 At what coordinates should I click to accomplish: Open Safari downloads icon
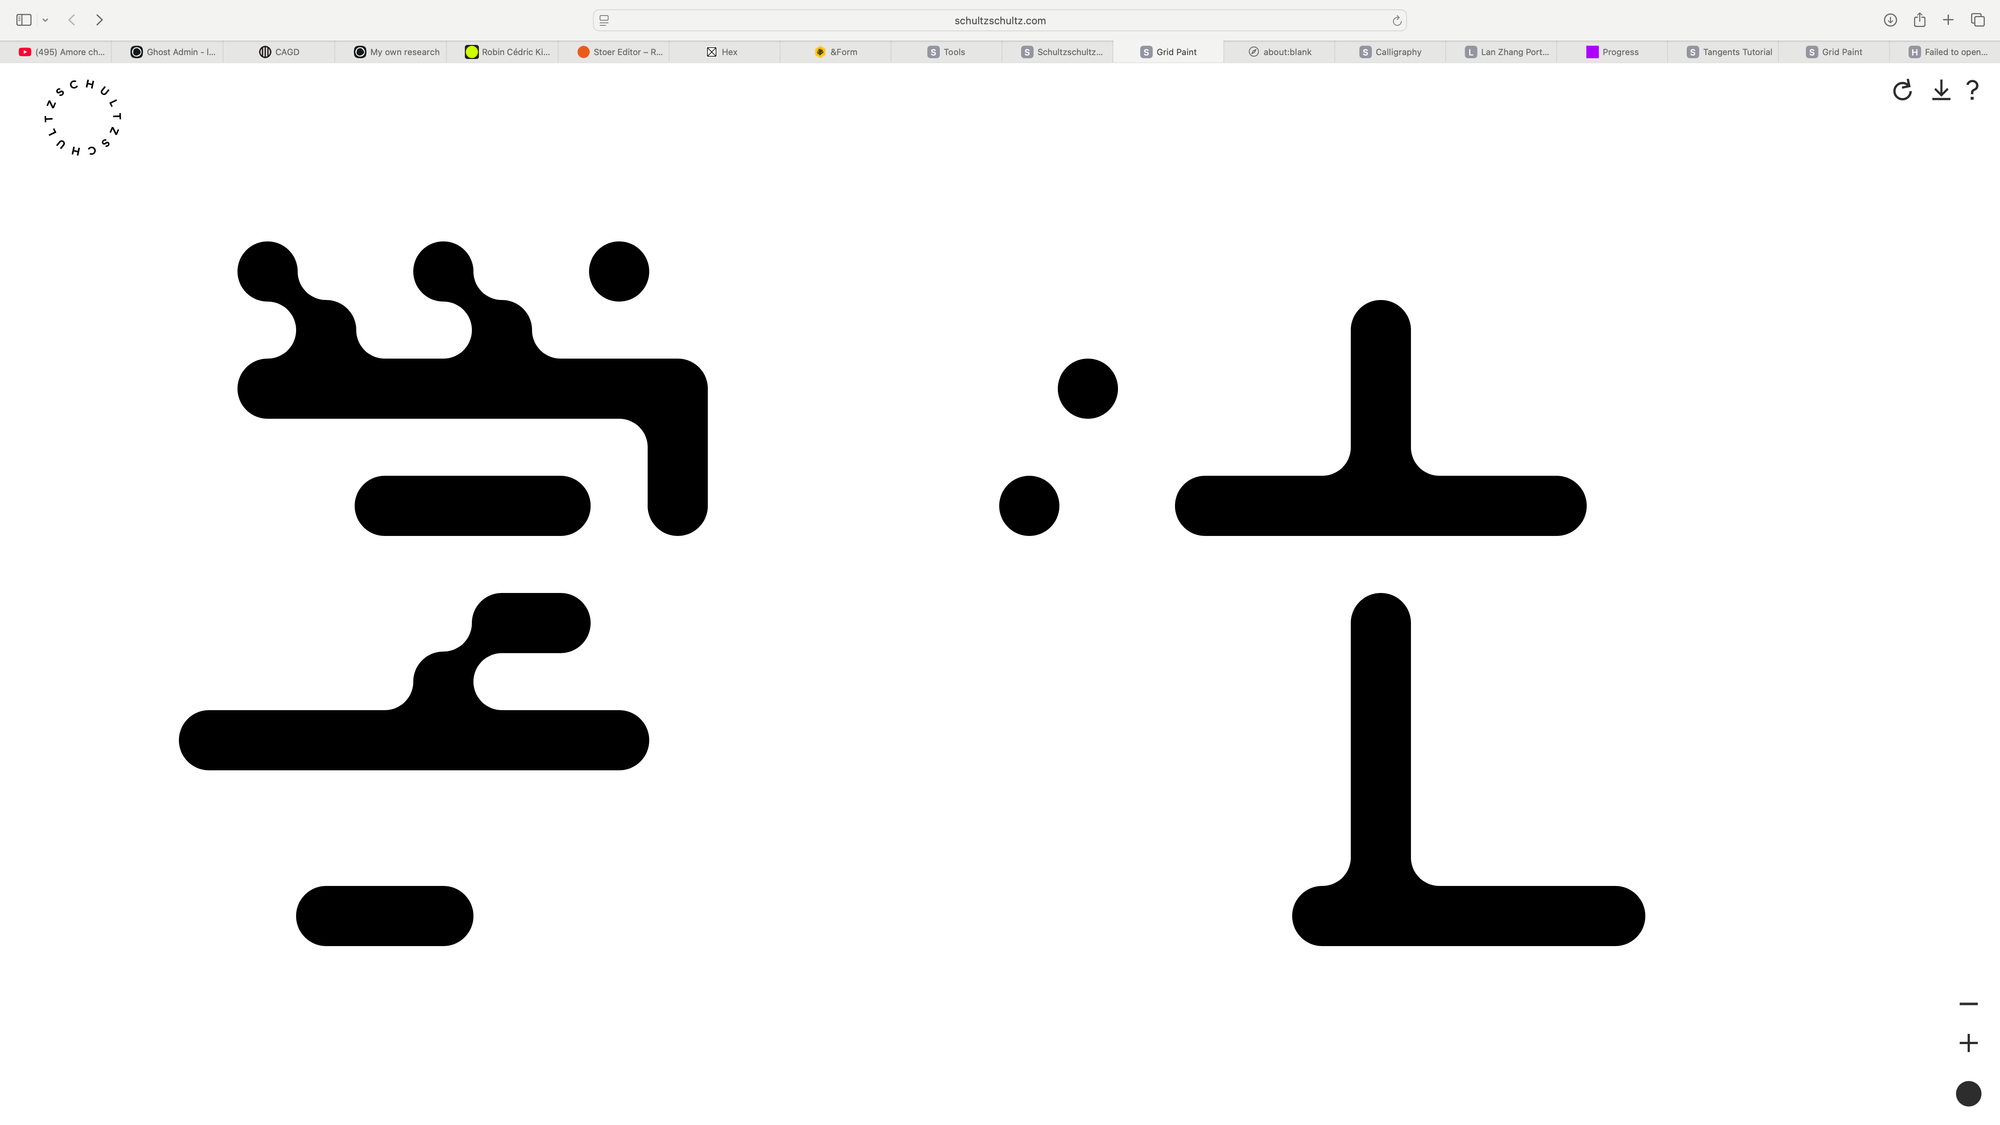pyautogui.click(x=1890, y=20)
